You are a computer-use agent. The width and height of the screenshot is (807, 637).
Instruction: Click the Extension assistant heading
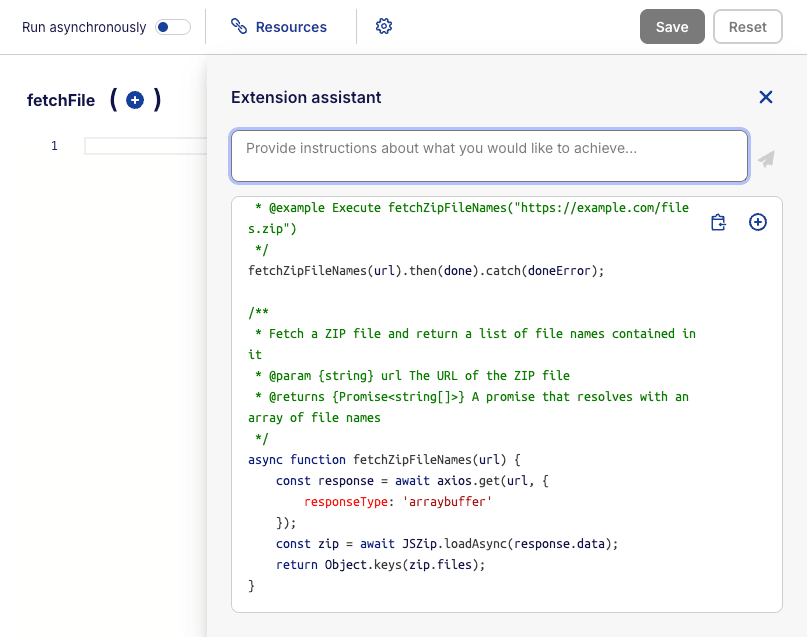[306, 97]
